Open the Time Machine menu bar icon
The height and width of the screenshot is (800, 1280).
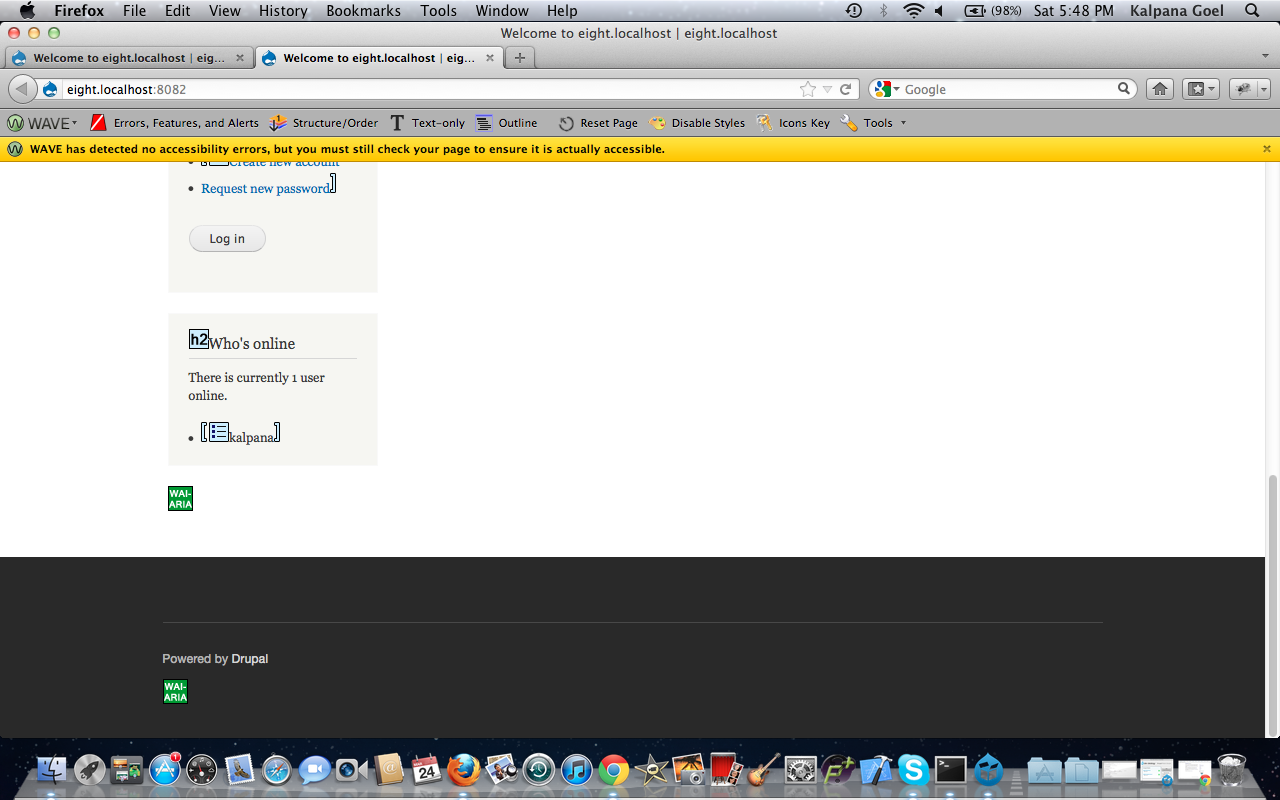853,11
